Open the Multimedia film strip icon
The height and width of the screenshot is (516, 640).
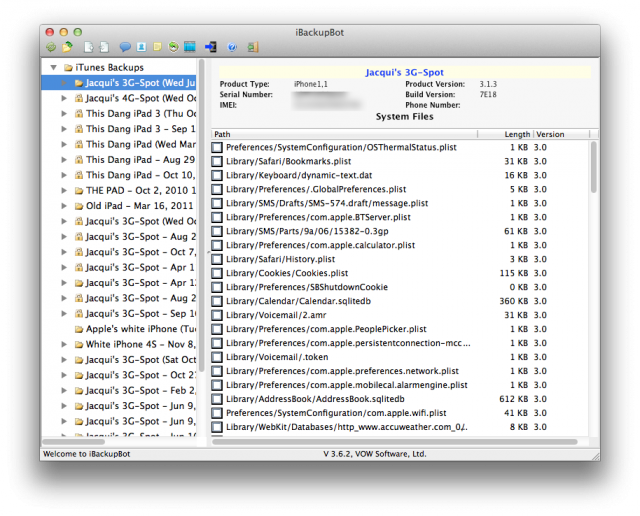[190, 47]
